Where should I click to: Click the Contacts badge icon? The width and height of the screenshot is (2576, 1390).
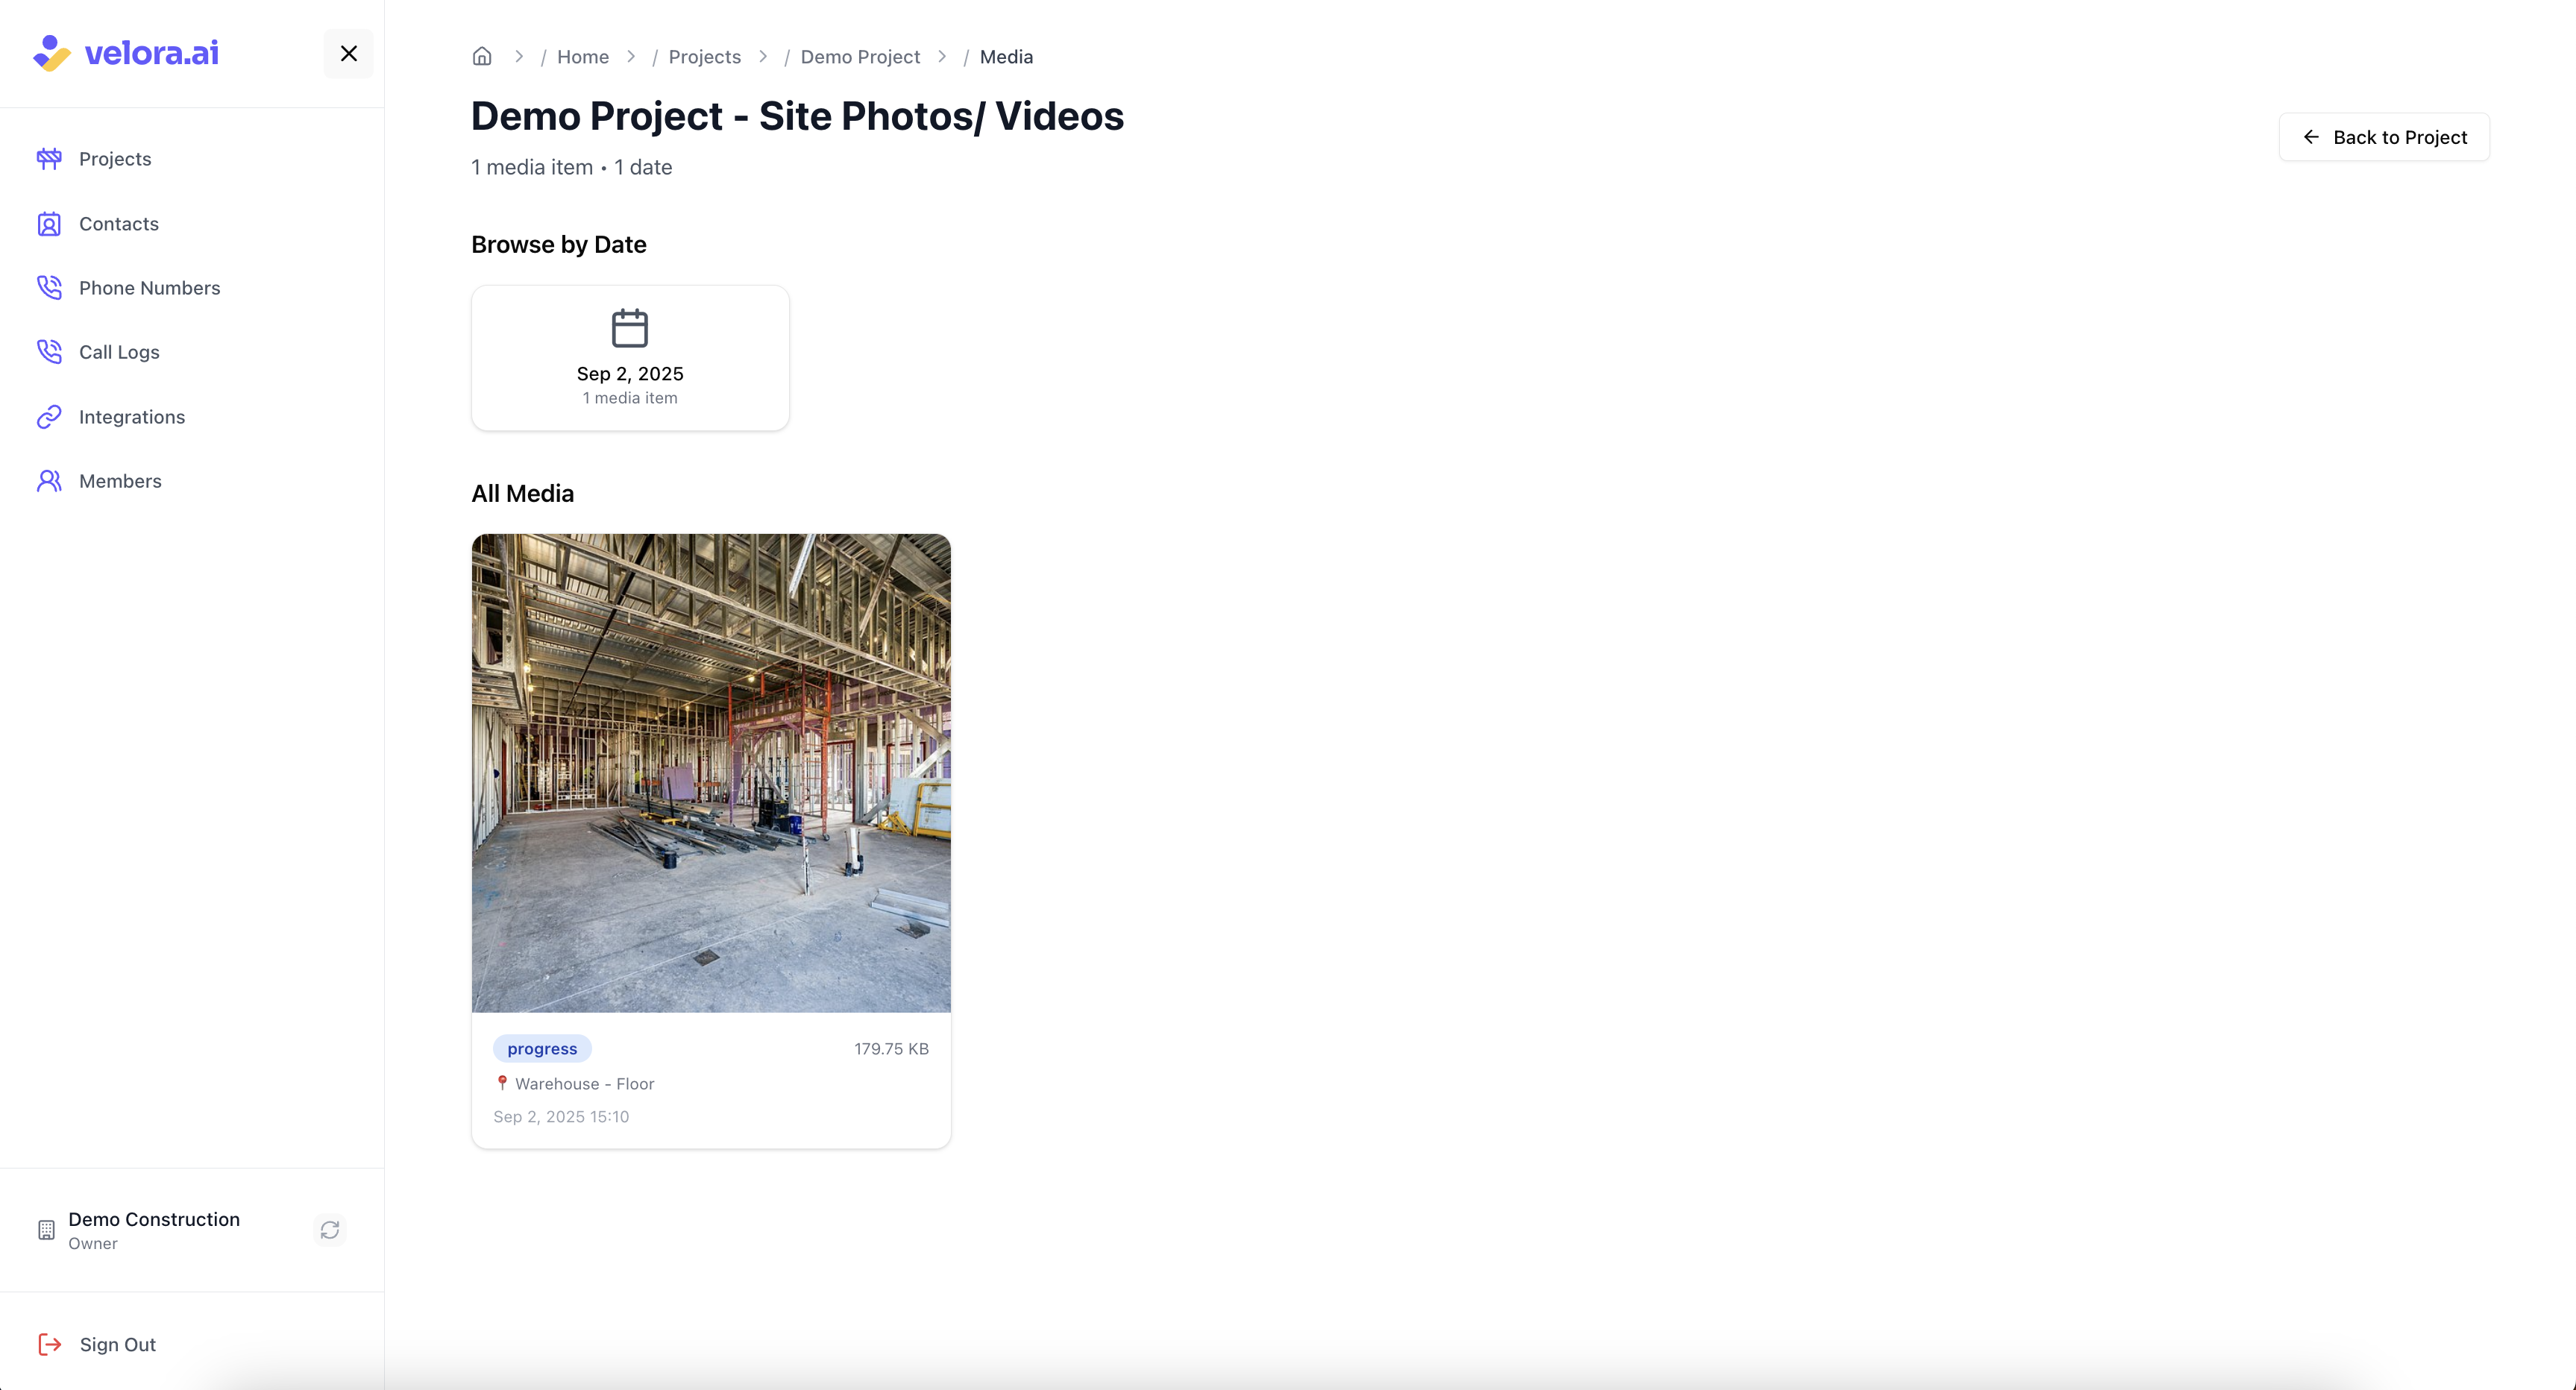49,224
